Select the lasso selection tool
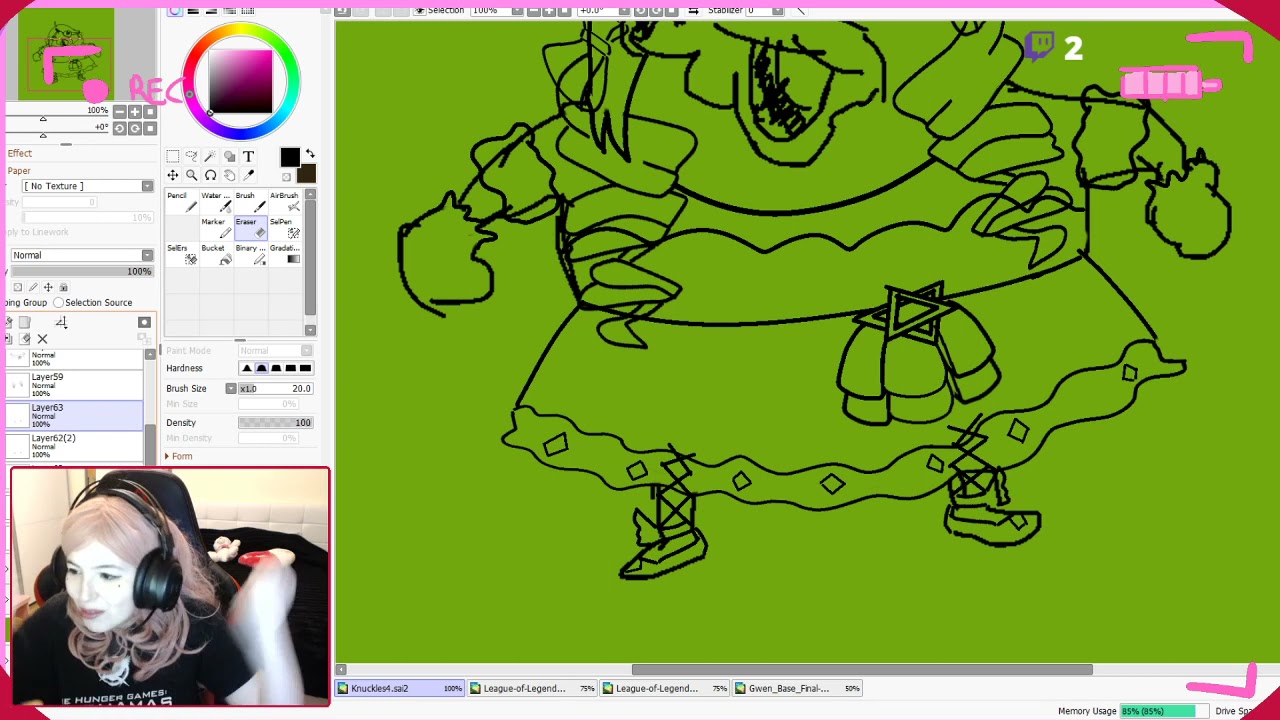 tap(191, 156)
